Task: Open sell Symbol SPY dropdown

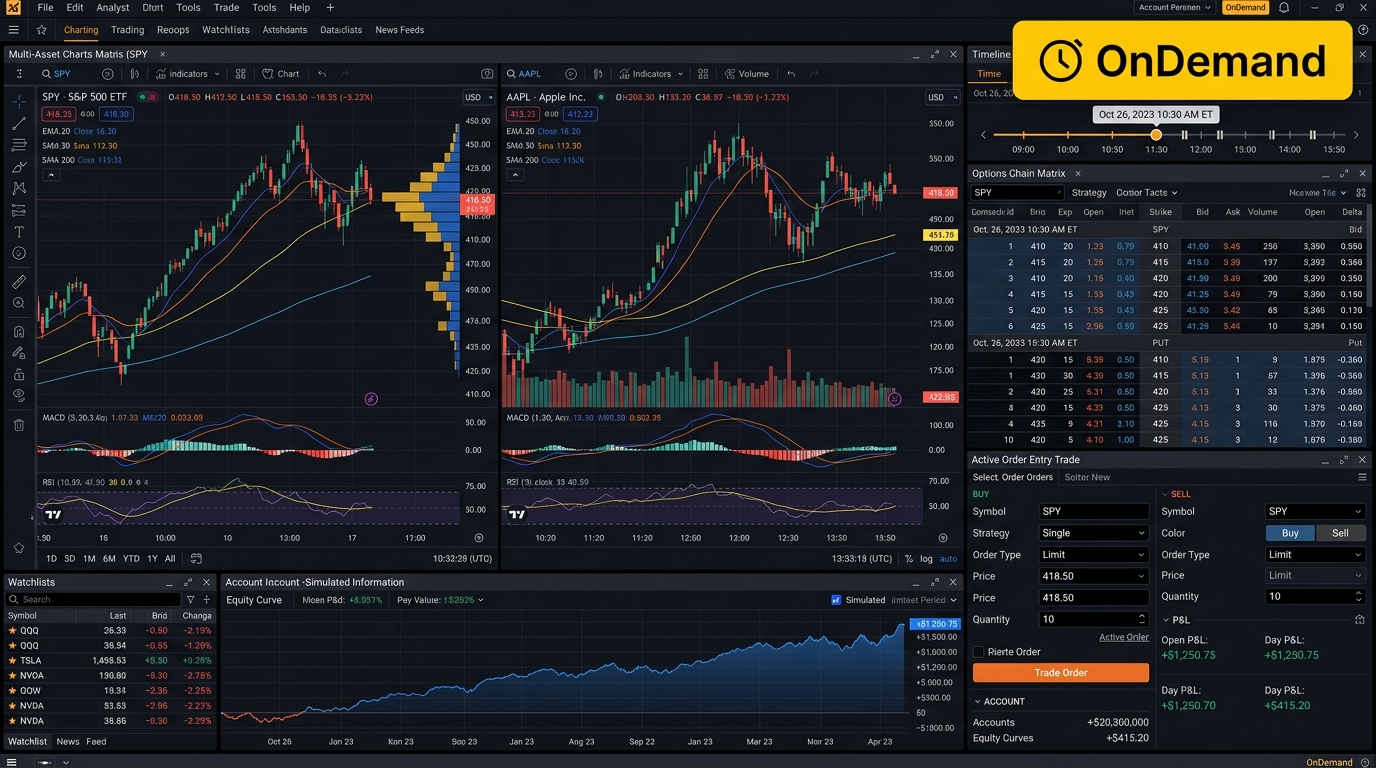Action: pyautogui.click(x=1315, y=511)
